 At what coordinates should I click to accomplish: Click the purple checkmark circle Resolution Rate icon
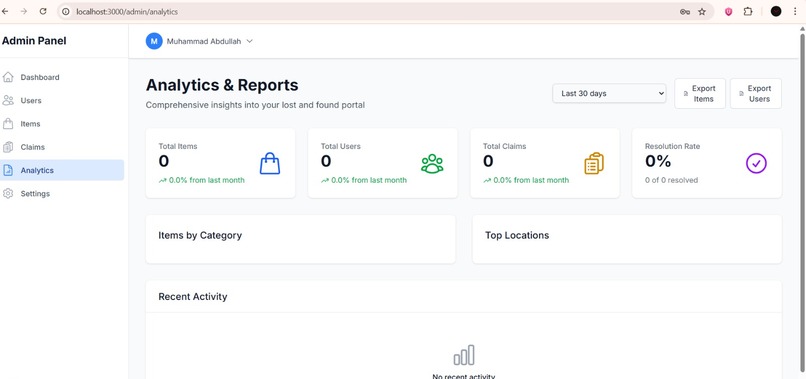pos(756,164)
